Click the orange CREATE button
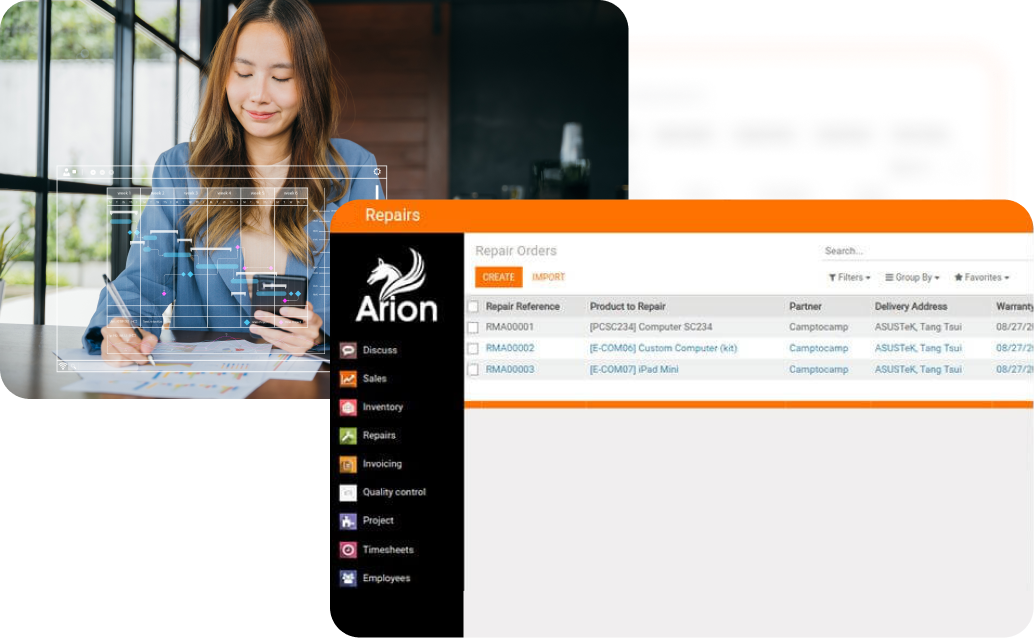Screen dimensions: 1034x638 (x=499, y=277)
